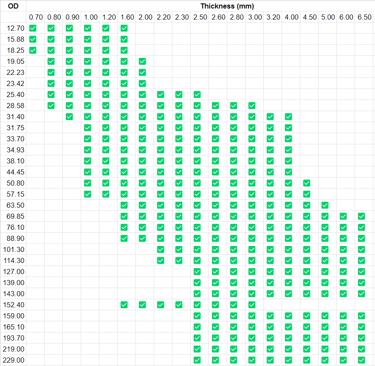Viewport: 375px width, 366px height.
Task: Select the 0.70 thickness column header
Action: pos(36,17)
